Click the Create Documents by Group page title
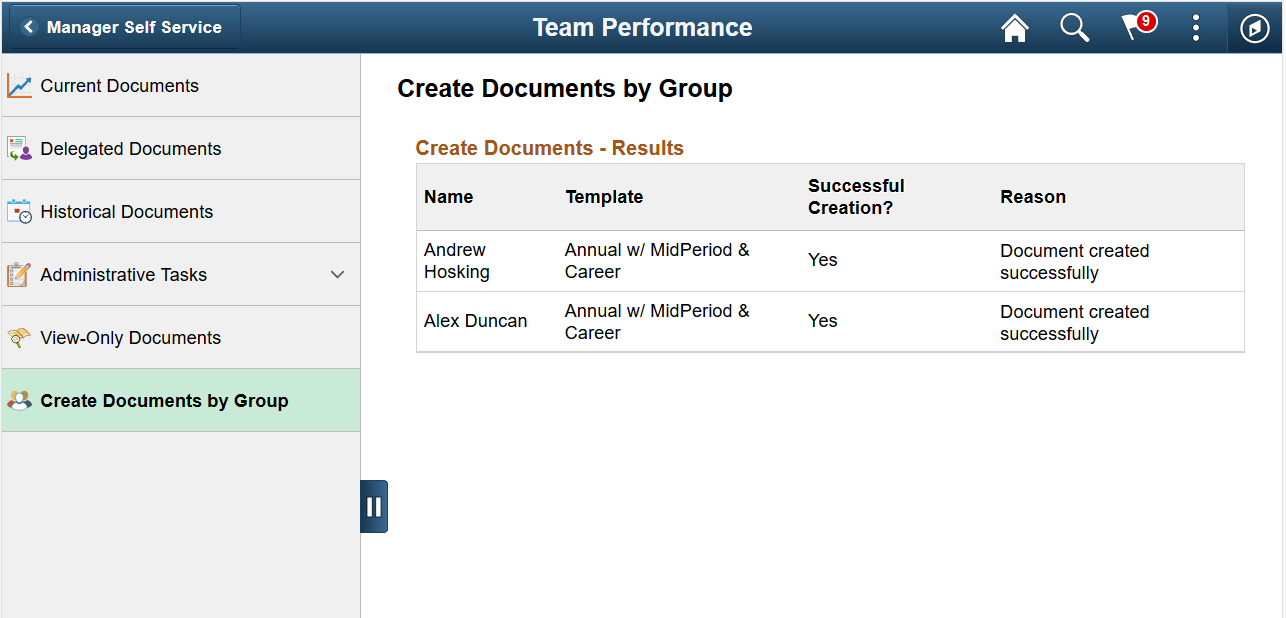Screen dimensions: 1286x618 (x=565, y=88)
